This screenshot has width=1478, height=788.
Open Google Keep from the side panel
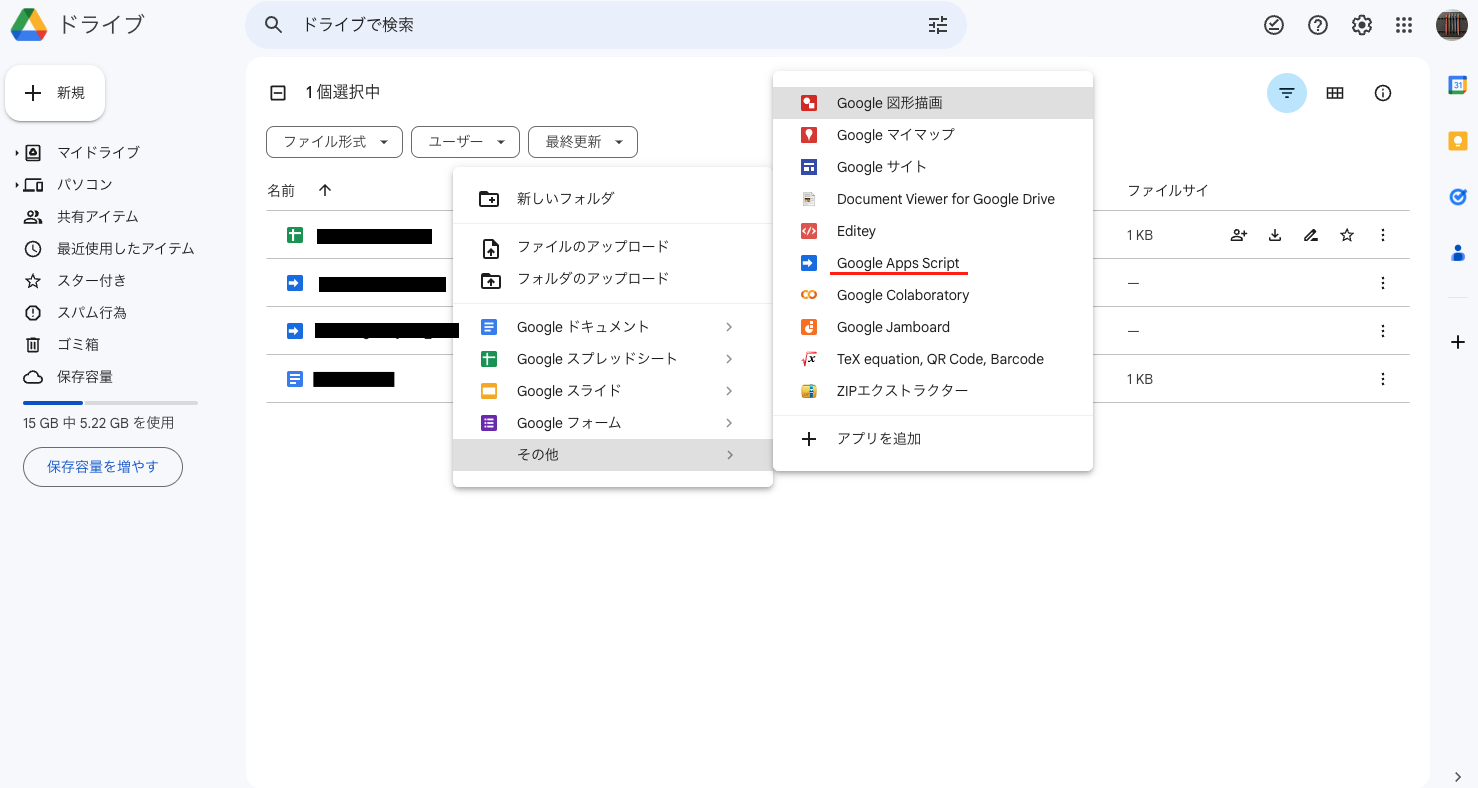point(1457,140)
